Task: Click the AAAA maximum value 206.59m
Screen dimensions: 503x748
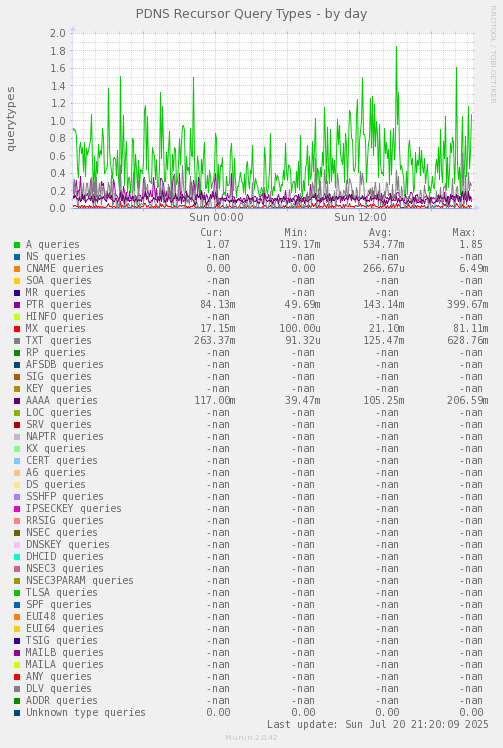Action: [468, 401]
